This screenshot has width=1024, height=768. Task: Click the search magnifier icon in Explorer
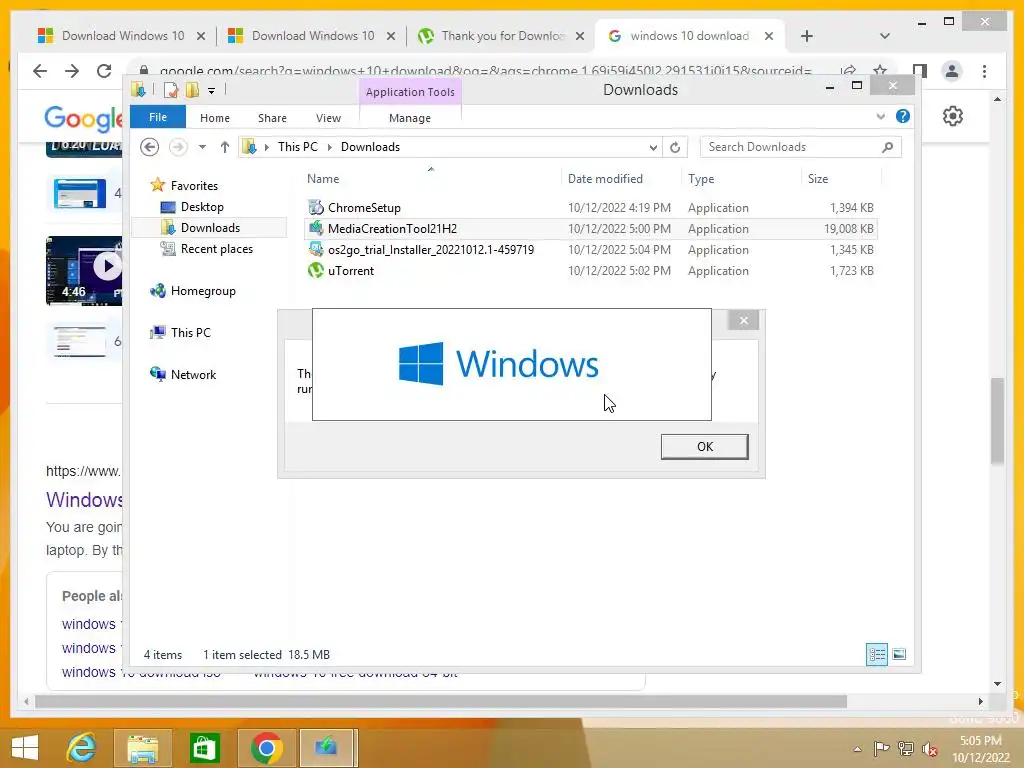tap(887, 147)
